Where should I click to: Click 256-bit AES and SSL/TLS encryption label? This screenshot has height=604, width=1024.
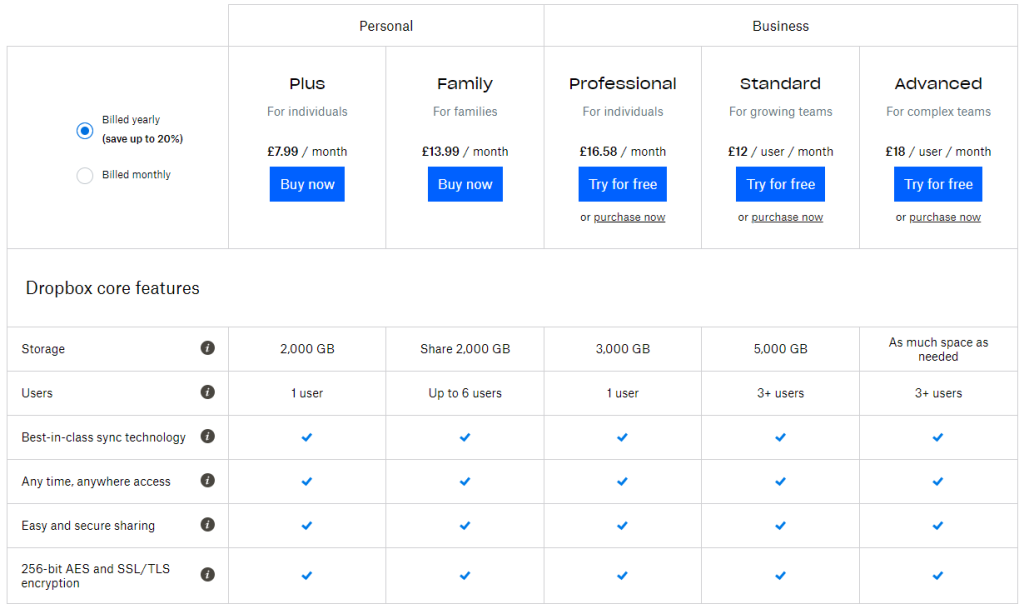[95, 575]
